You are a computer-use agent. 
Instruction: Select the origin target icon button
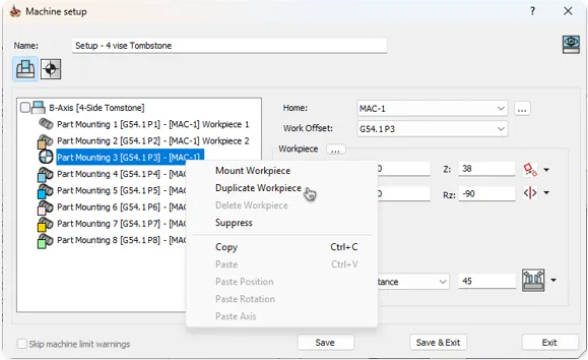(x=51, y=69)
